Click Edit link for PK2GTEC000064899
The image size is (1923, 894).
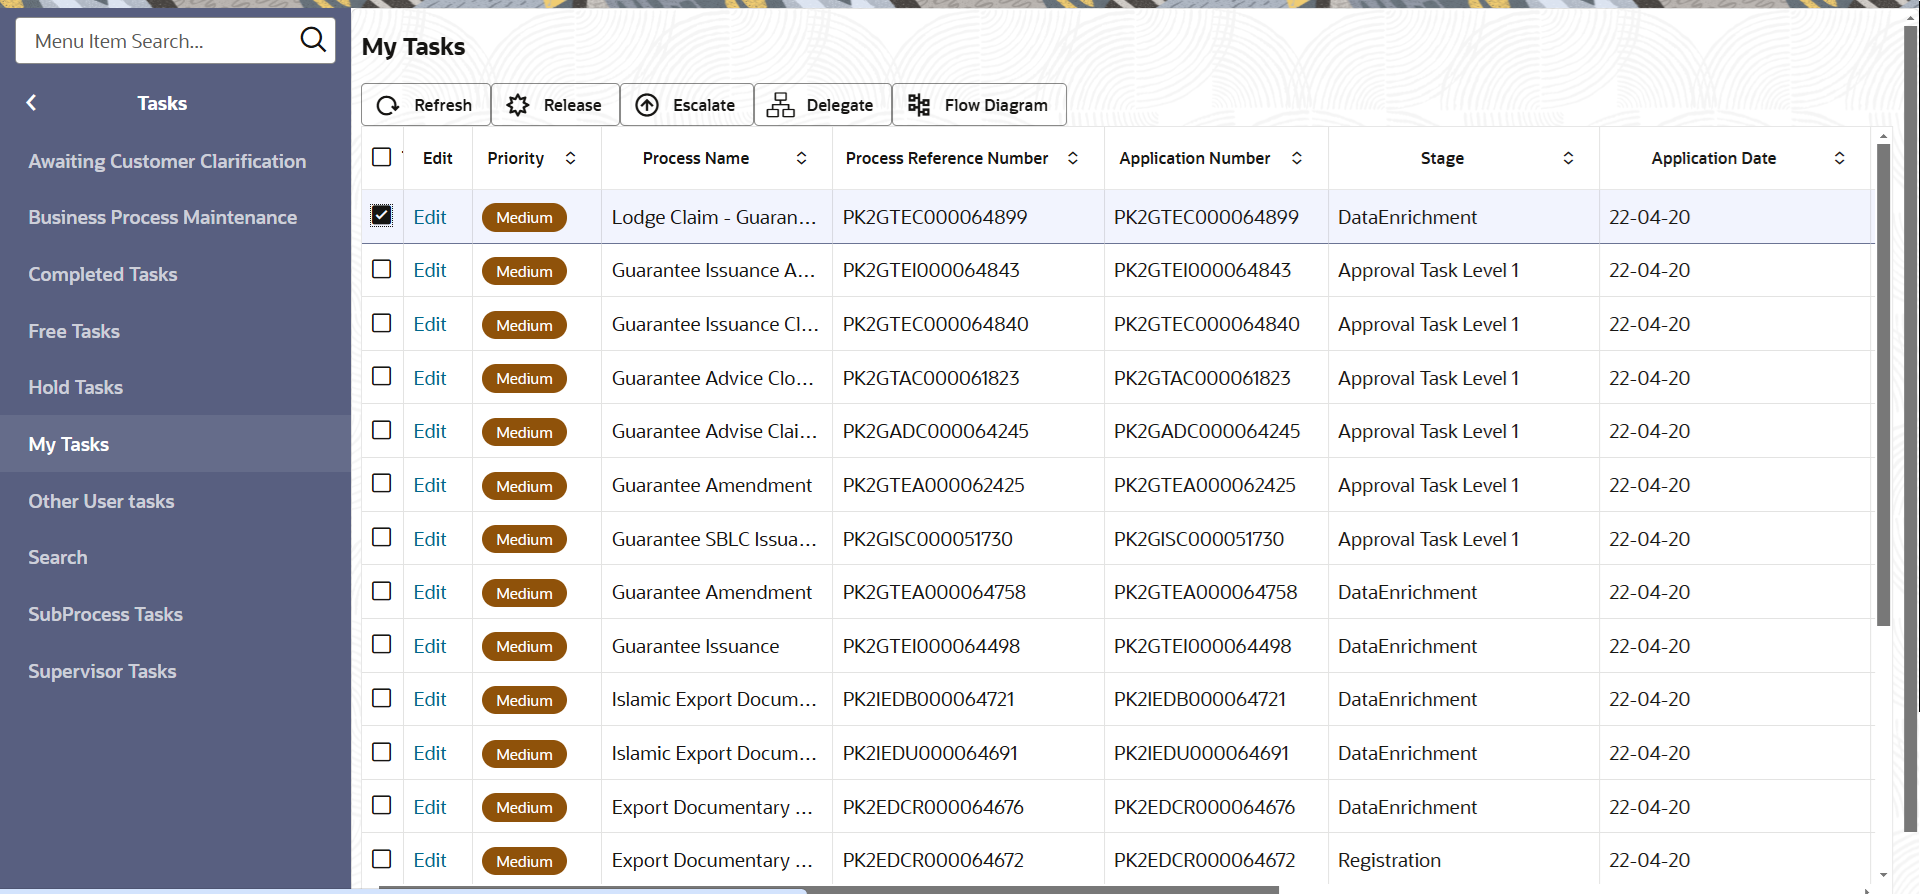(430, 217)
